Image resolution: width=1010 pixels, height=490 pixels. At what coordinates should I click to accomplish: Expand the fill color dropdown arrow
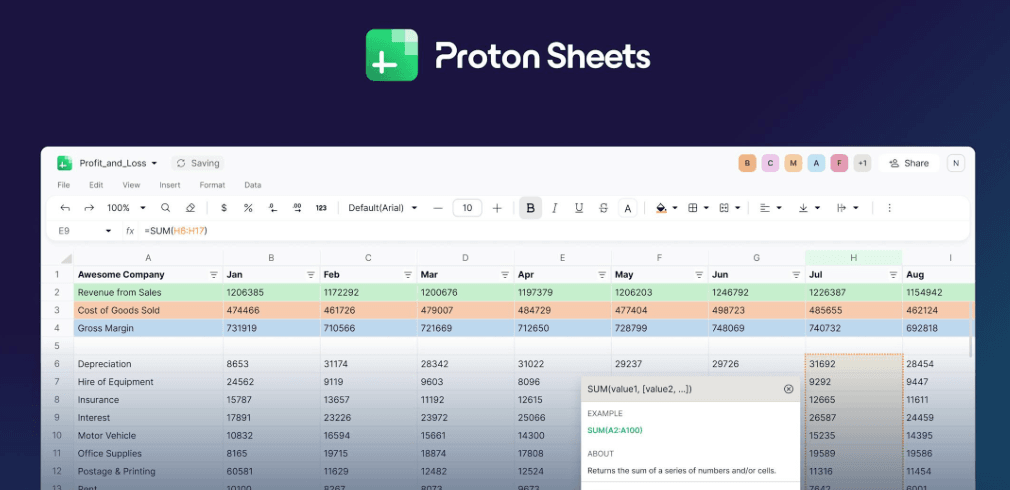coord(675,208)
